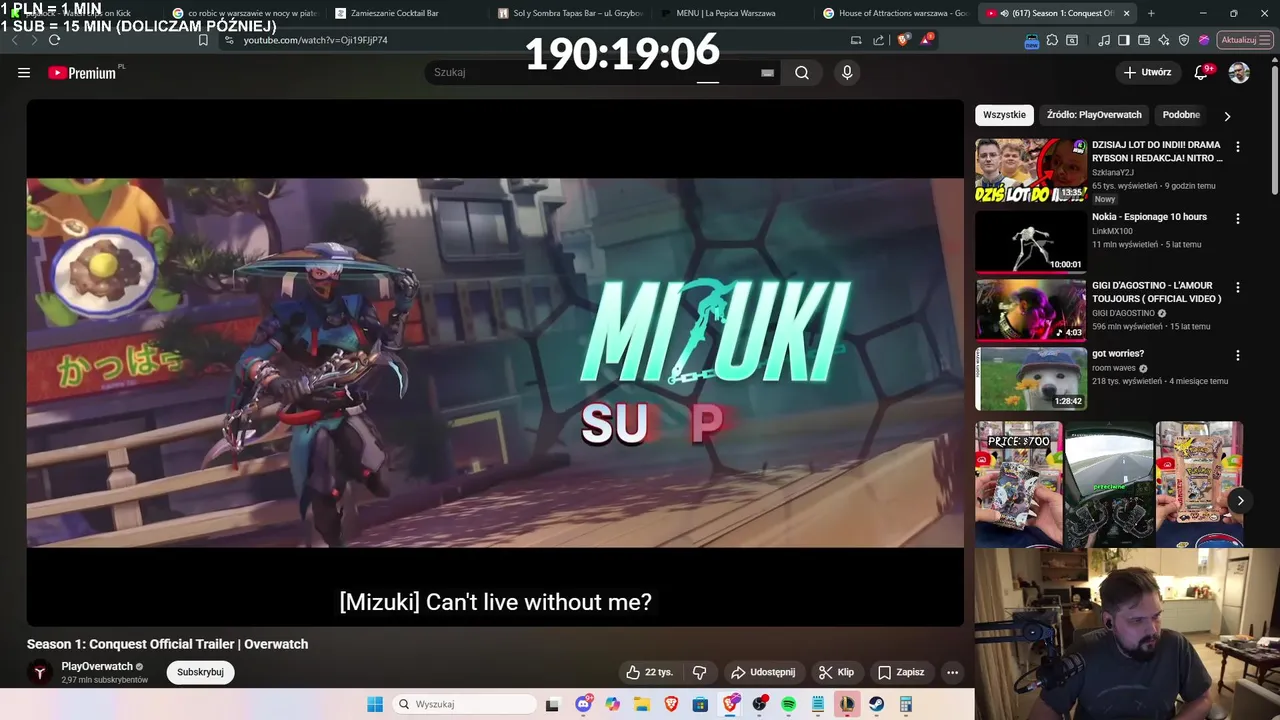Advance Shorts shelf with next arrow
Screen dimensions: 1280x720
[1240, 501]
